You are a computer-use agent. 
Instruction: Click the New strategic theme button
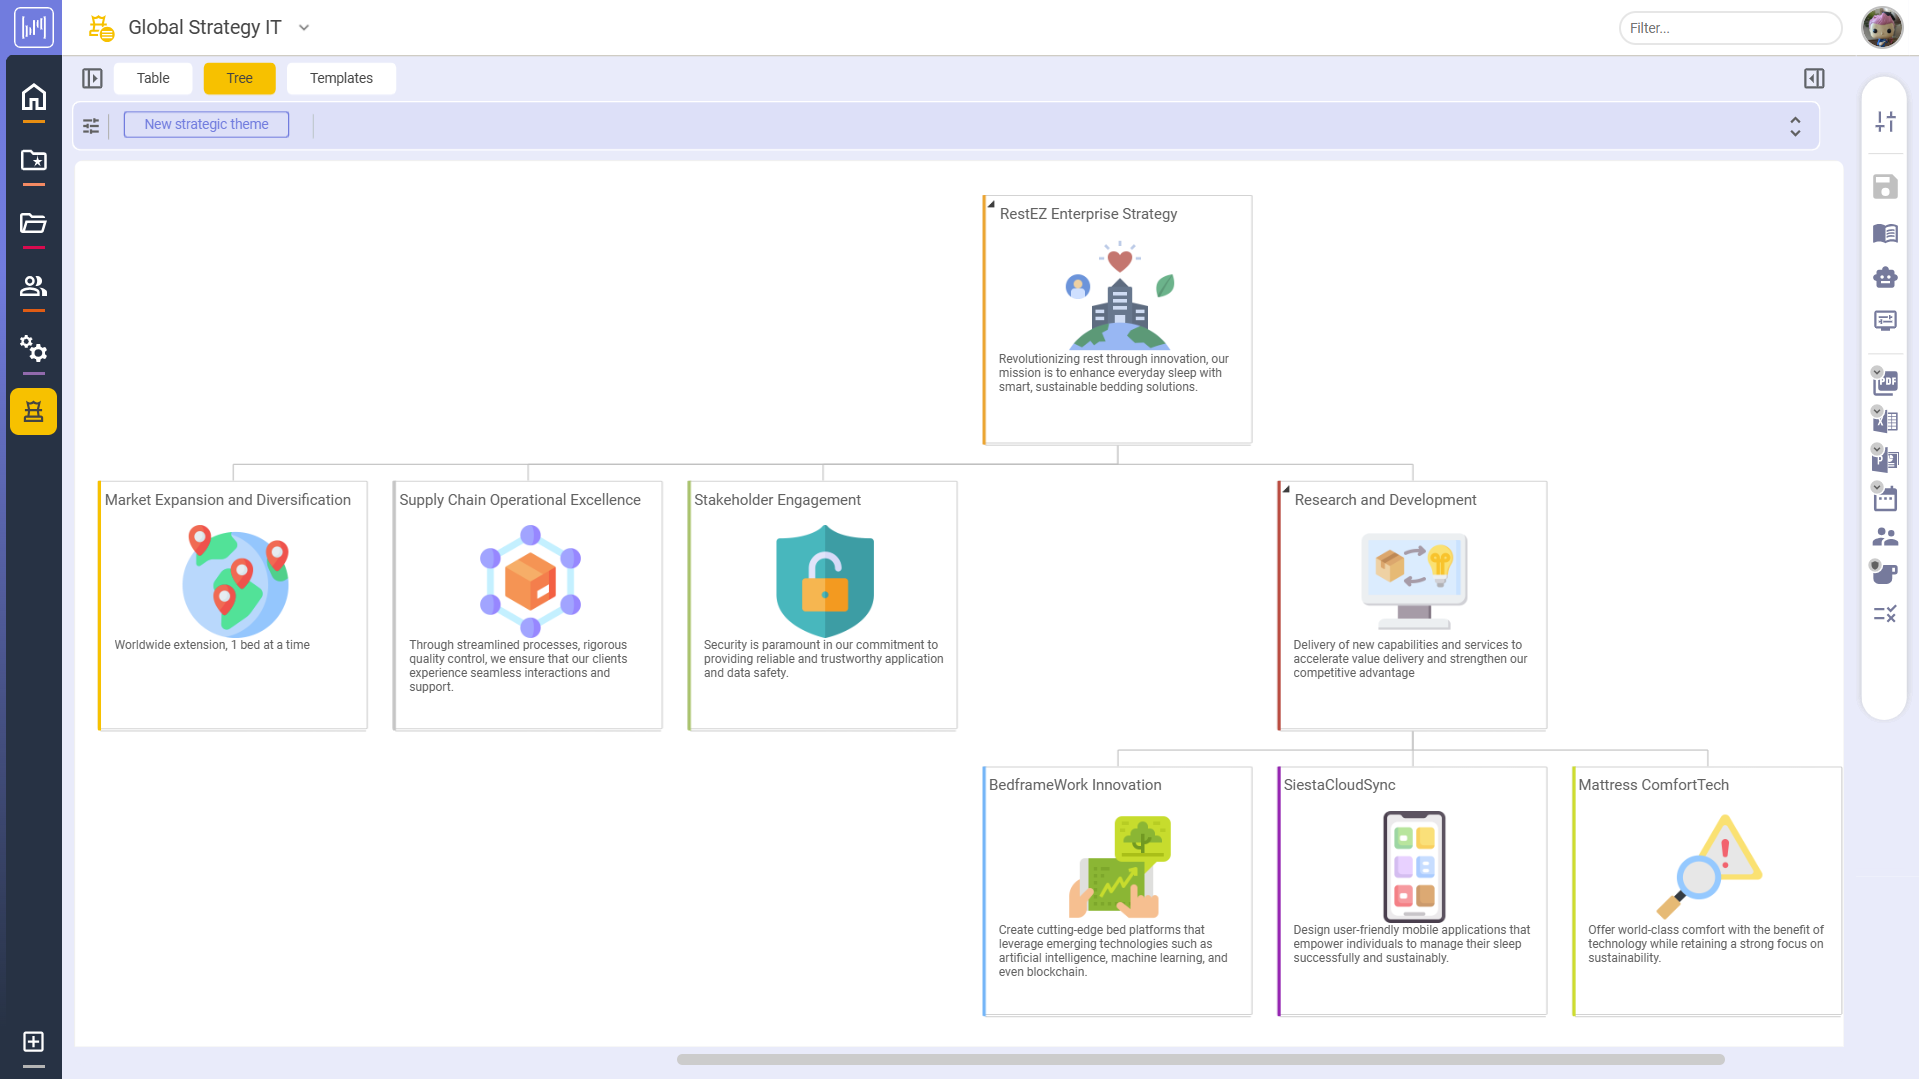(206, 124)
